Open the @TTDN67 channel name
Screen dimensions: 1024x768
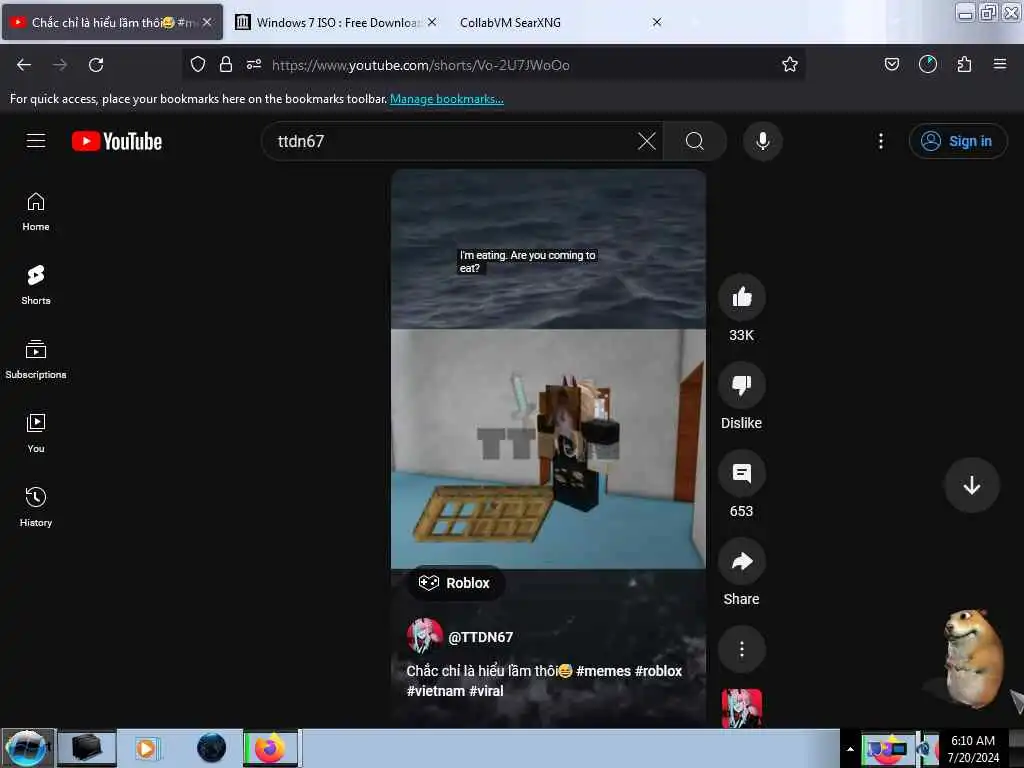(480, 637)
